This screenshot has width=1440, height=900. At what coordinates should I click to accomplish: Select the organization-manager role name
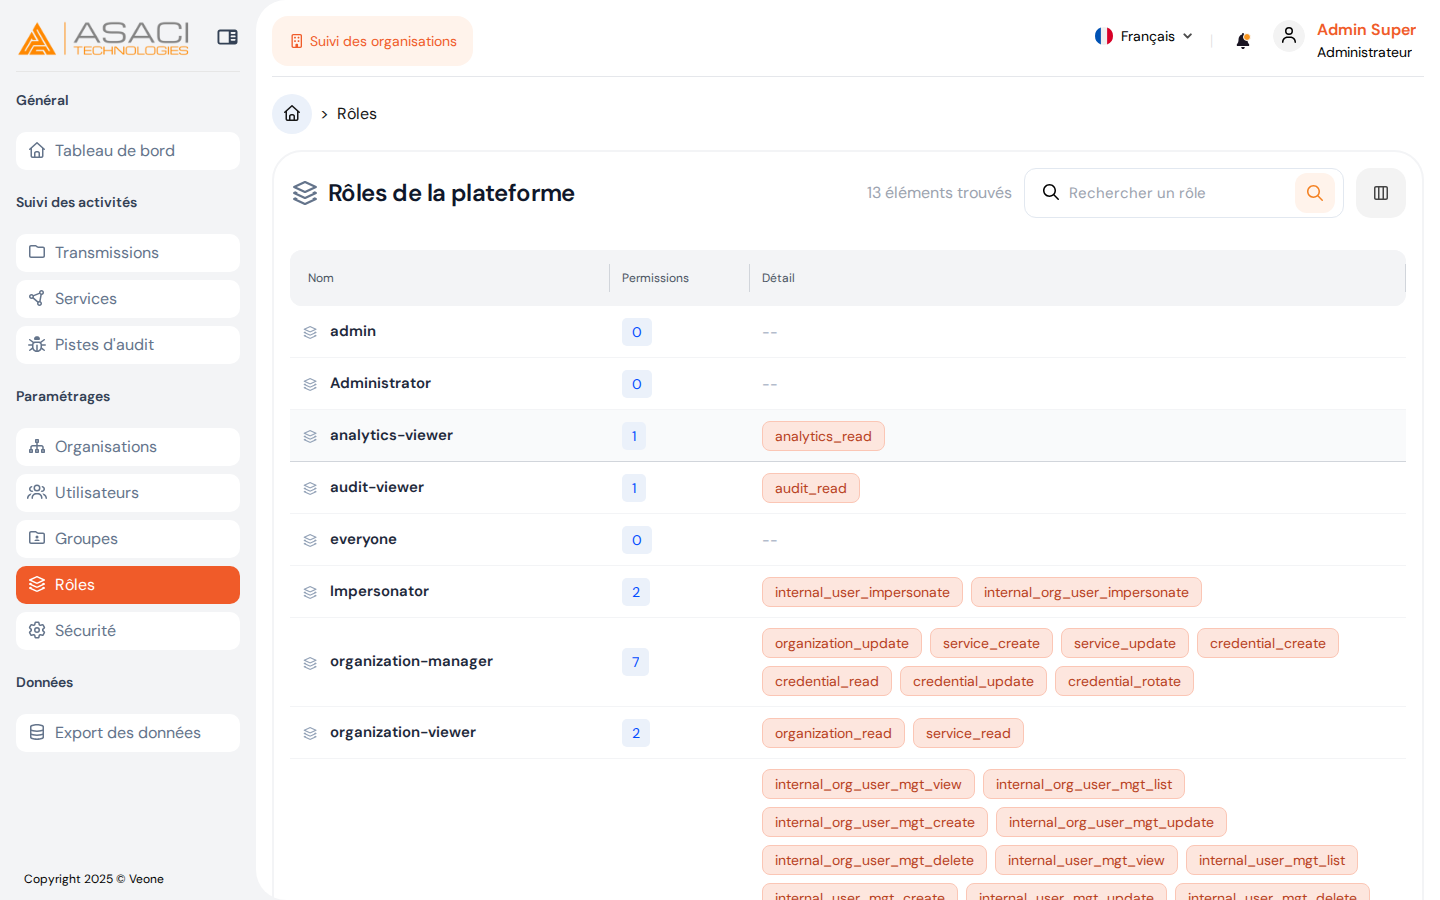pyautogui.click(x=411, y=661)
